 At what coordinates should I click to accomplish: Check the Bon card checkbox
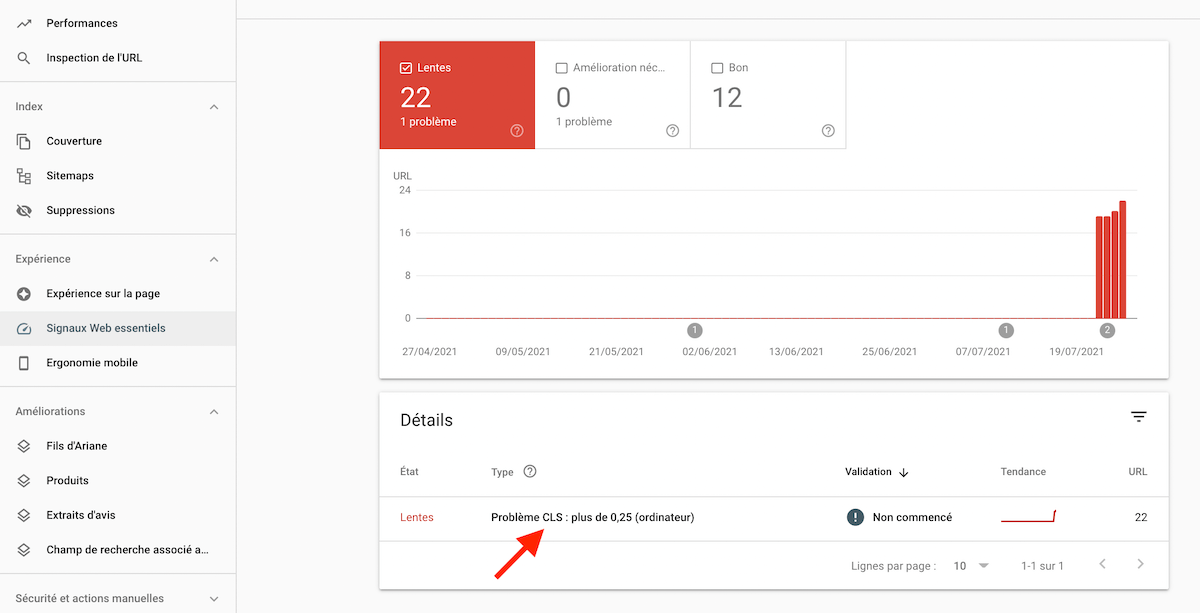pos(716,68)
